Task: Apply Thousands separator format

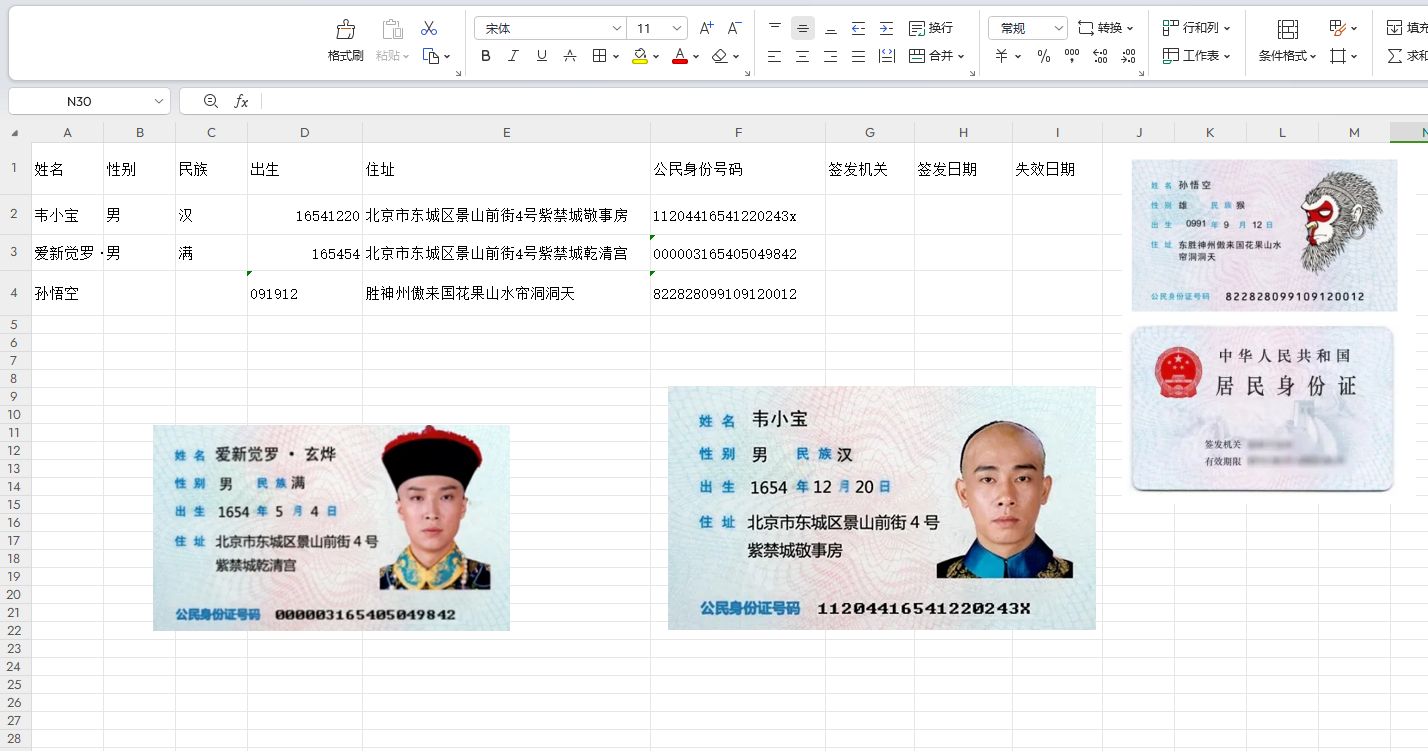Action: (1072, 56)
